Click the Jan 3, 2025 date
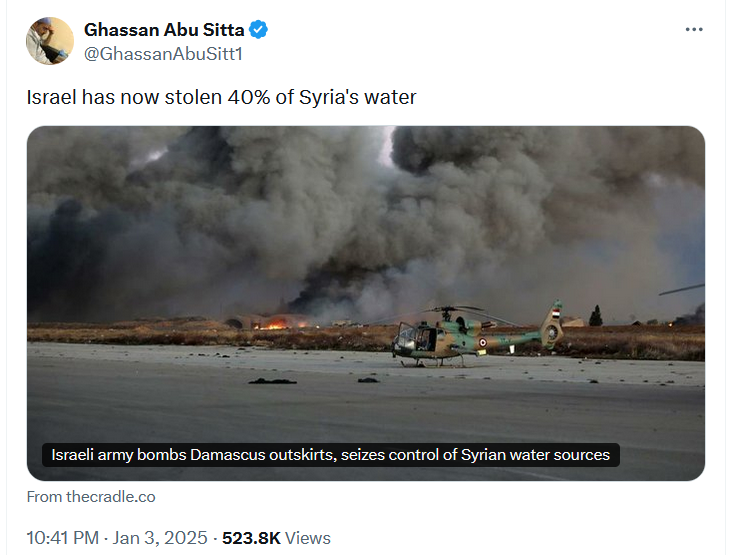729x555 pixels. tap(157, 538)
